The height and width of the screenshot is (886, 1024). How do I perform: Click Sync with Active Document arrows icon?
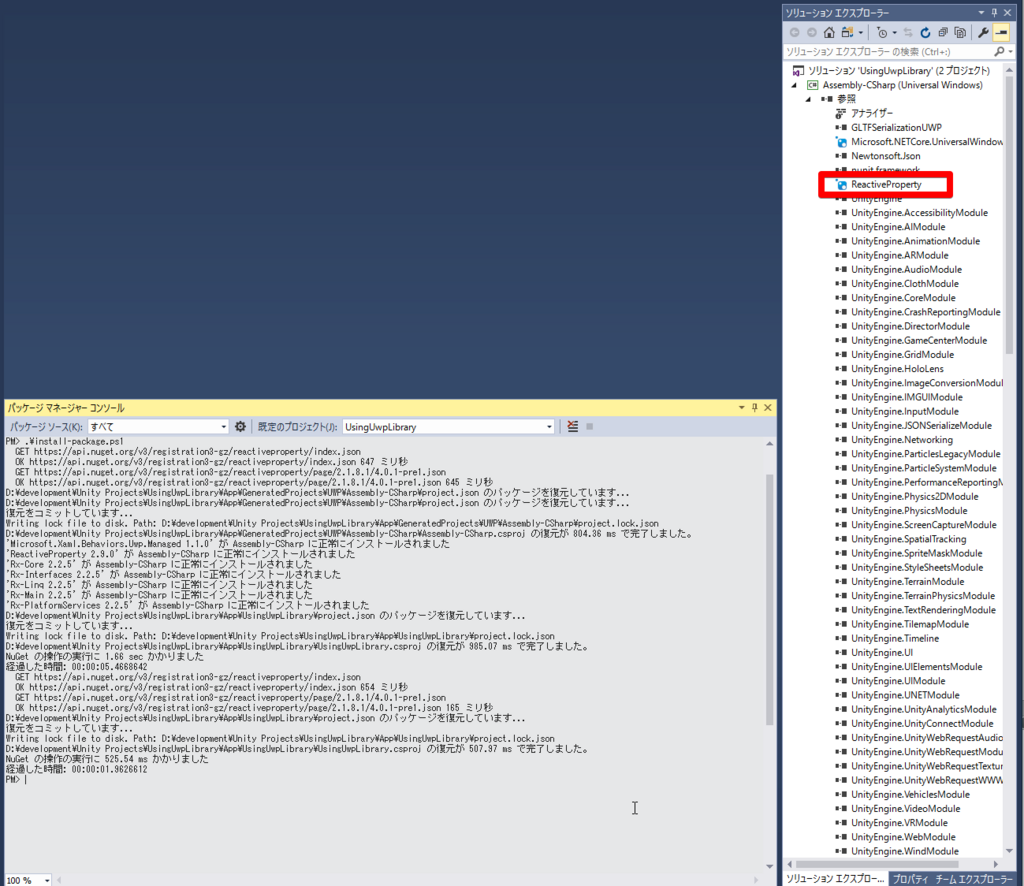click(908, 33)
